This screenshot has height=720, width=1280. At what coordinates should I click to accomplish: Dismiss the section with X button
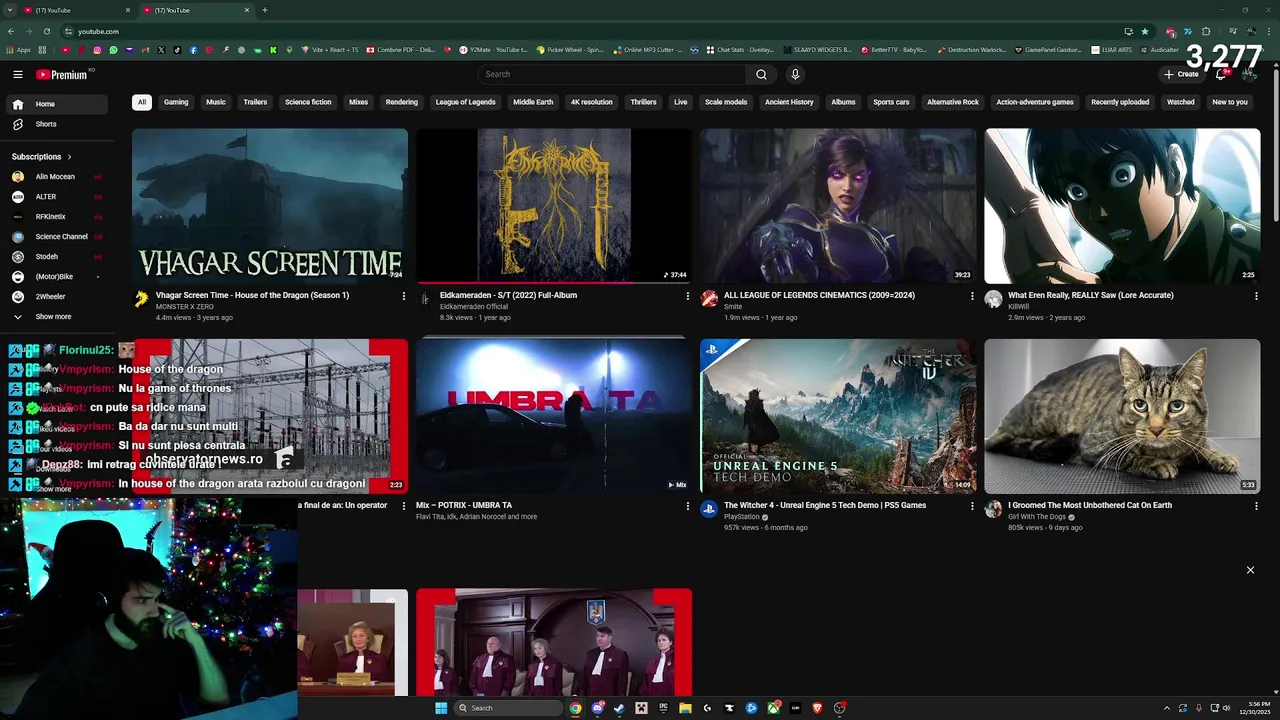[1250, 570]
